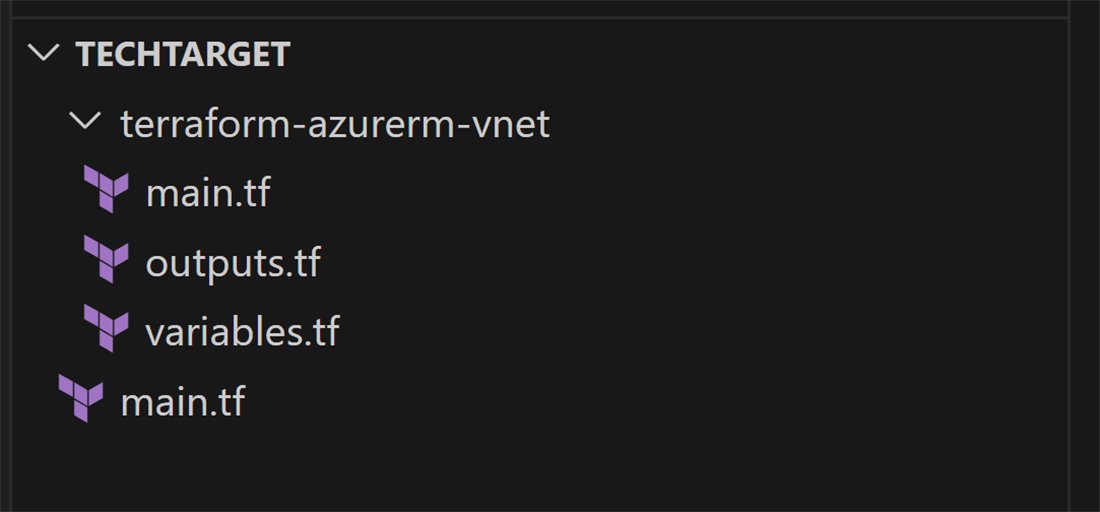This screenshot has height=512, width=1100.
Task: Select the terraform-azurerm-vnet folder name
Action: coord(334,125)
